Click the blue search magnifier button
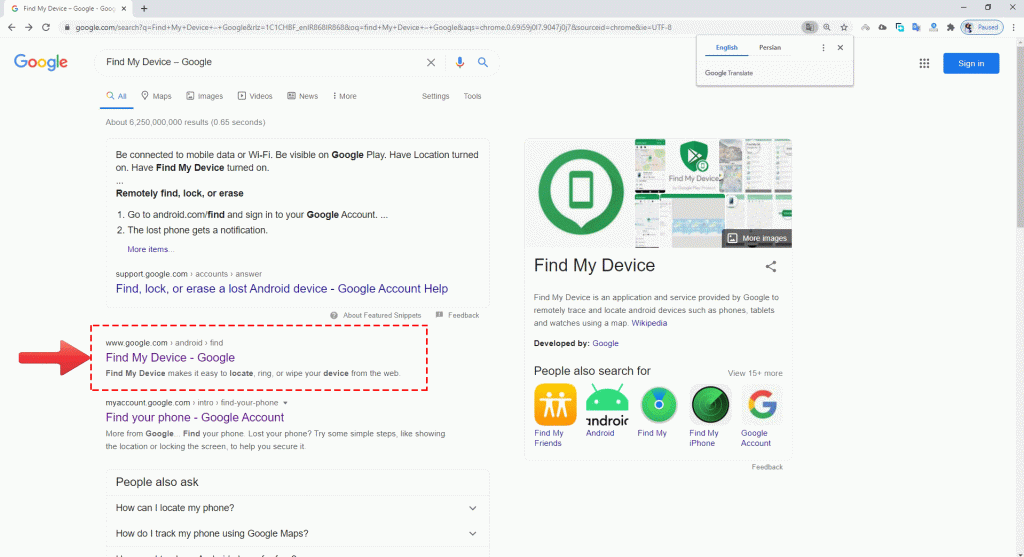This screenshot has width=1024, height=557. click(483, 62)
